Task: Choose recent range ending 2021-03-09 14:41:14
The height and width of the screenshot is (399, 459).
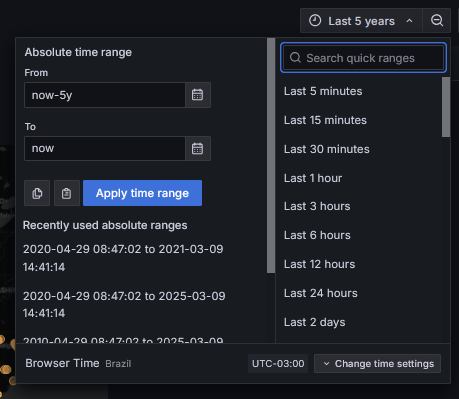Action: pos(123,258)
